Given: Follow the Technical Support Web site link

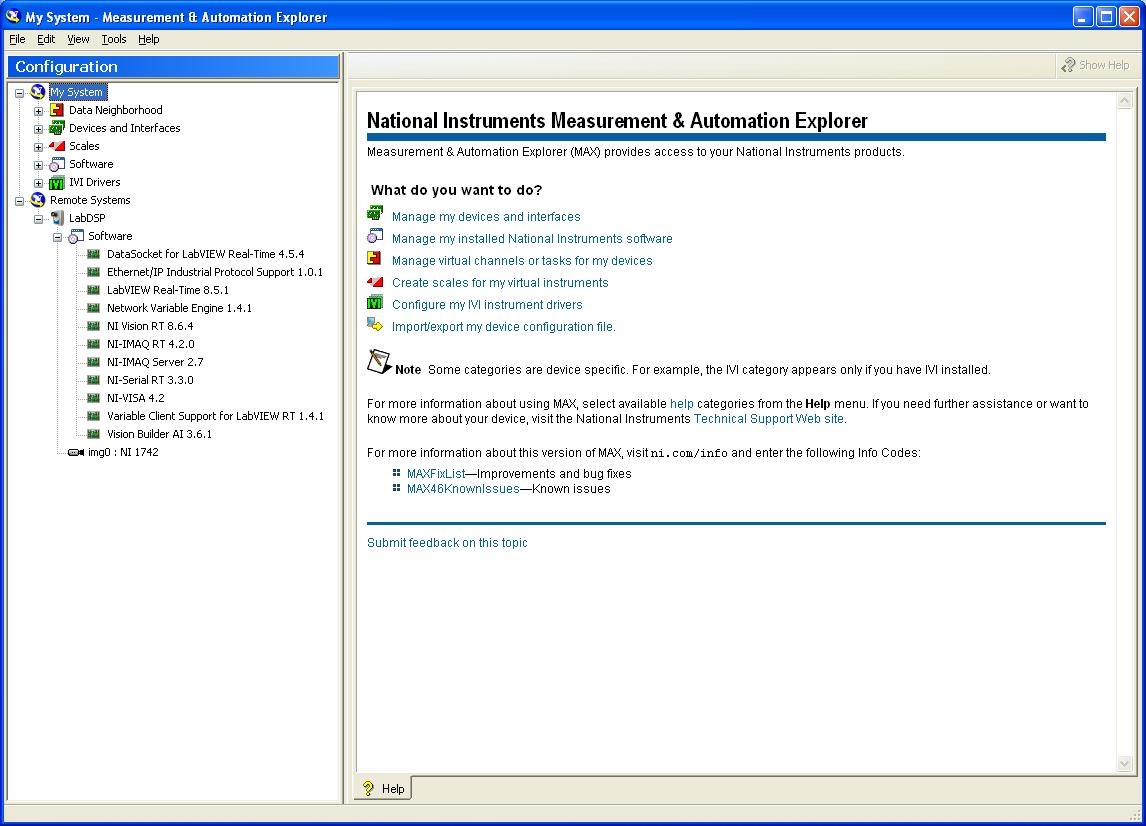Looking at the screenshot, I should coord(770,419).
